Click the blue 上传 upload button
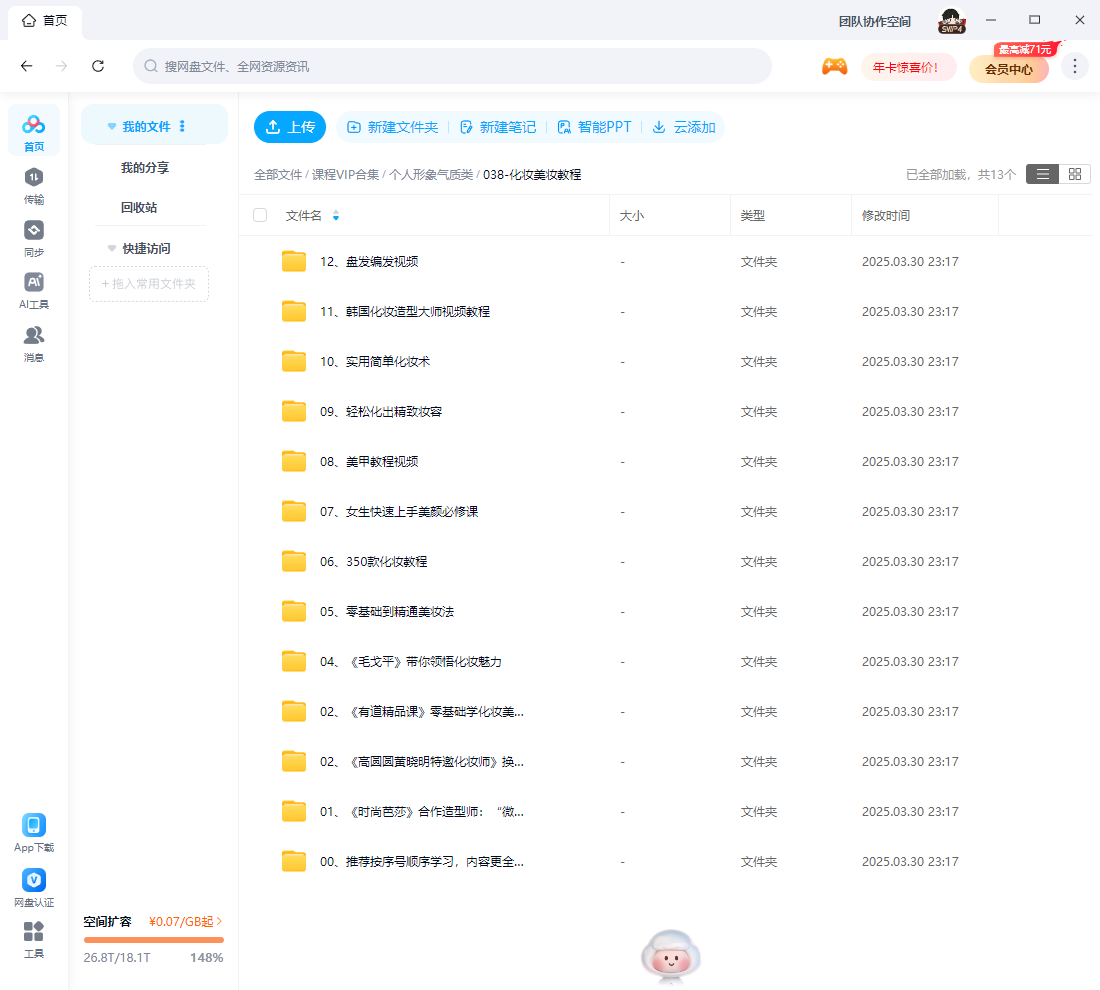Screen dimensions: 1100x990 (290, 127)
